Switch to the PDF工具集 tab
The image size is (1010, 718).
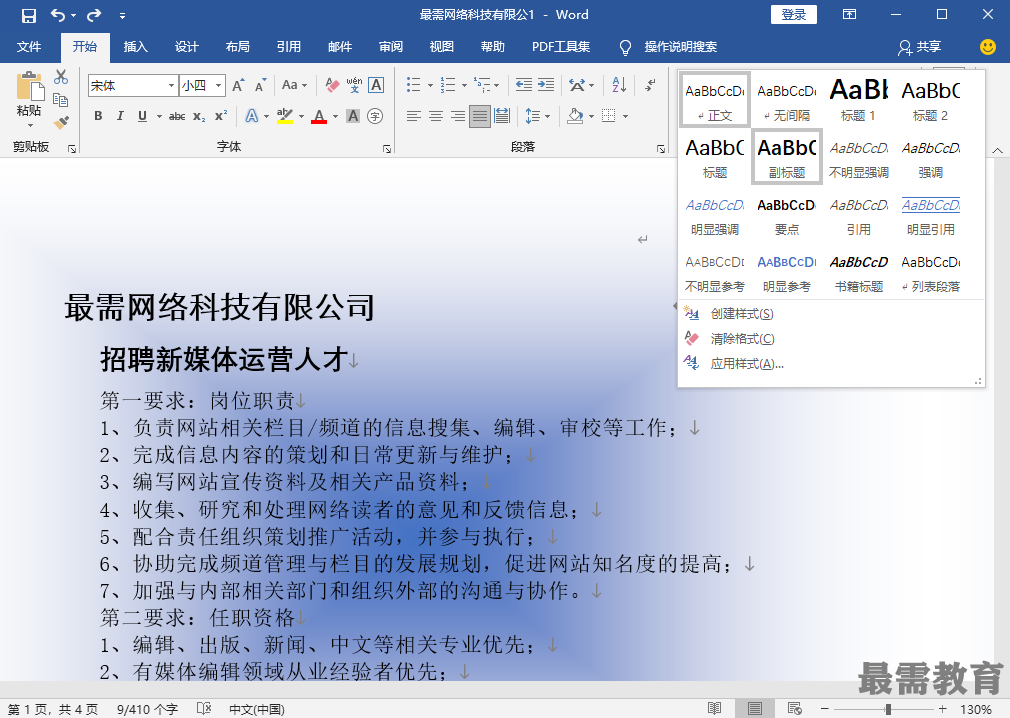(x=561, y=47)
